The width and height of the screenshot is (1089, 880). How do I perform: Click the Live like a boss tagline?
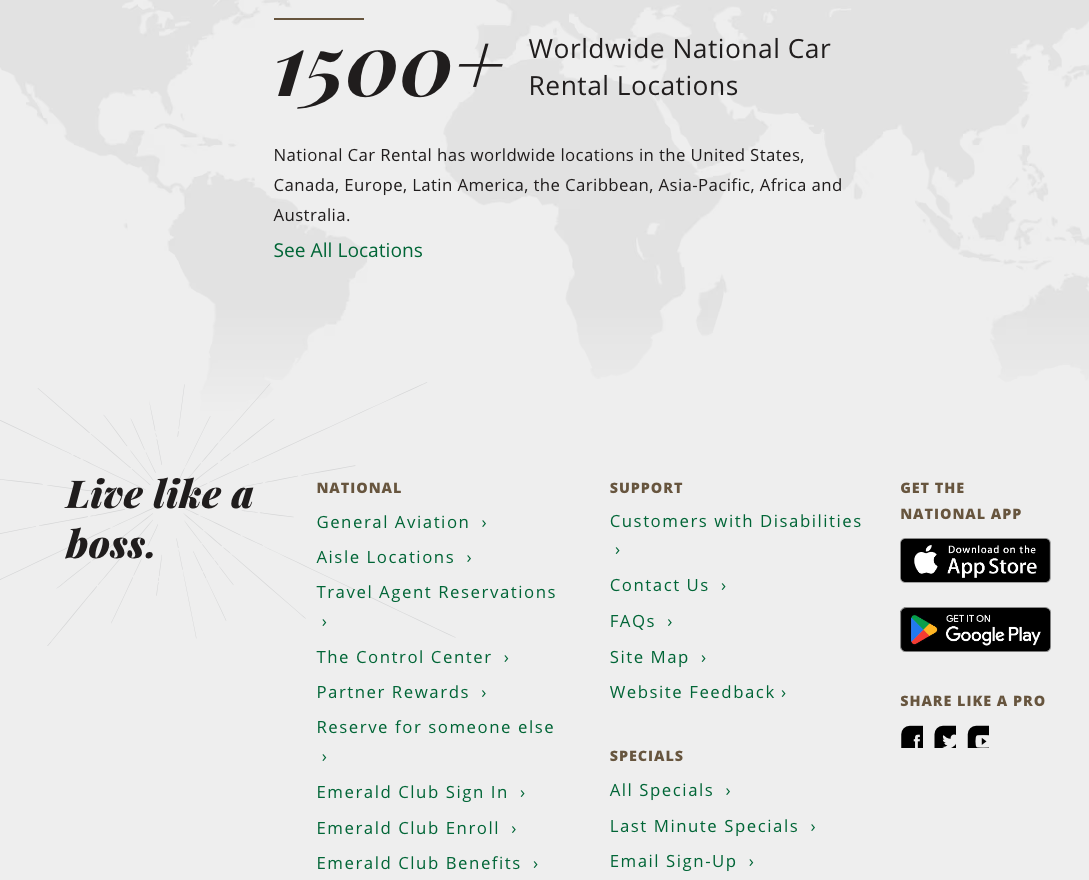(x=160, y=519)
